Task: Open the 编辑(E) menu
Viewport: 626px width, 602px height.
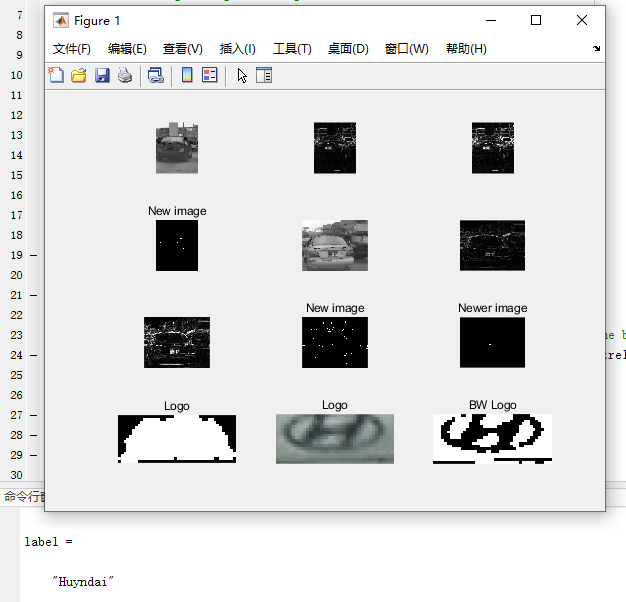Action: (x=127, y=49)
